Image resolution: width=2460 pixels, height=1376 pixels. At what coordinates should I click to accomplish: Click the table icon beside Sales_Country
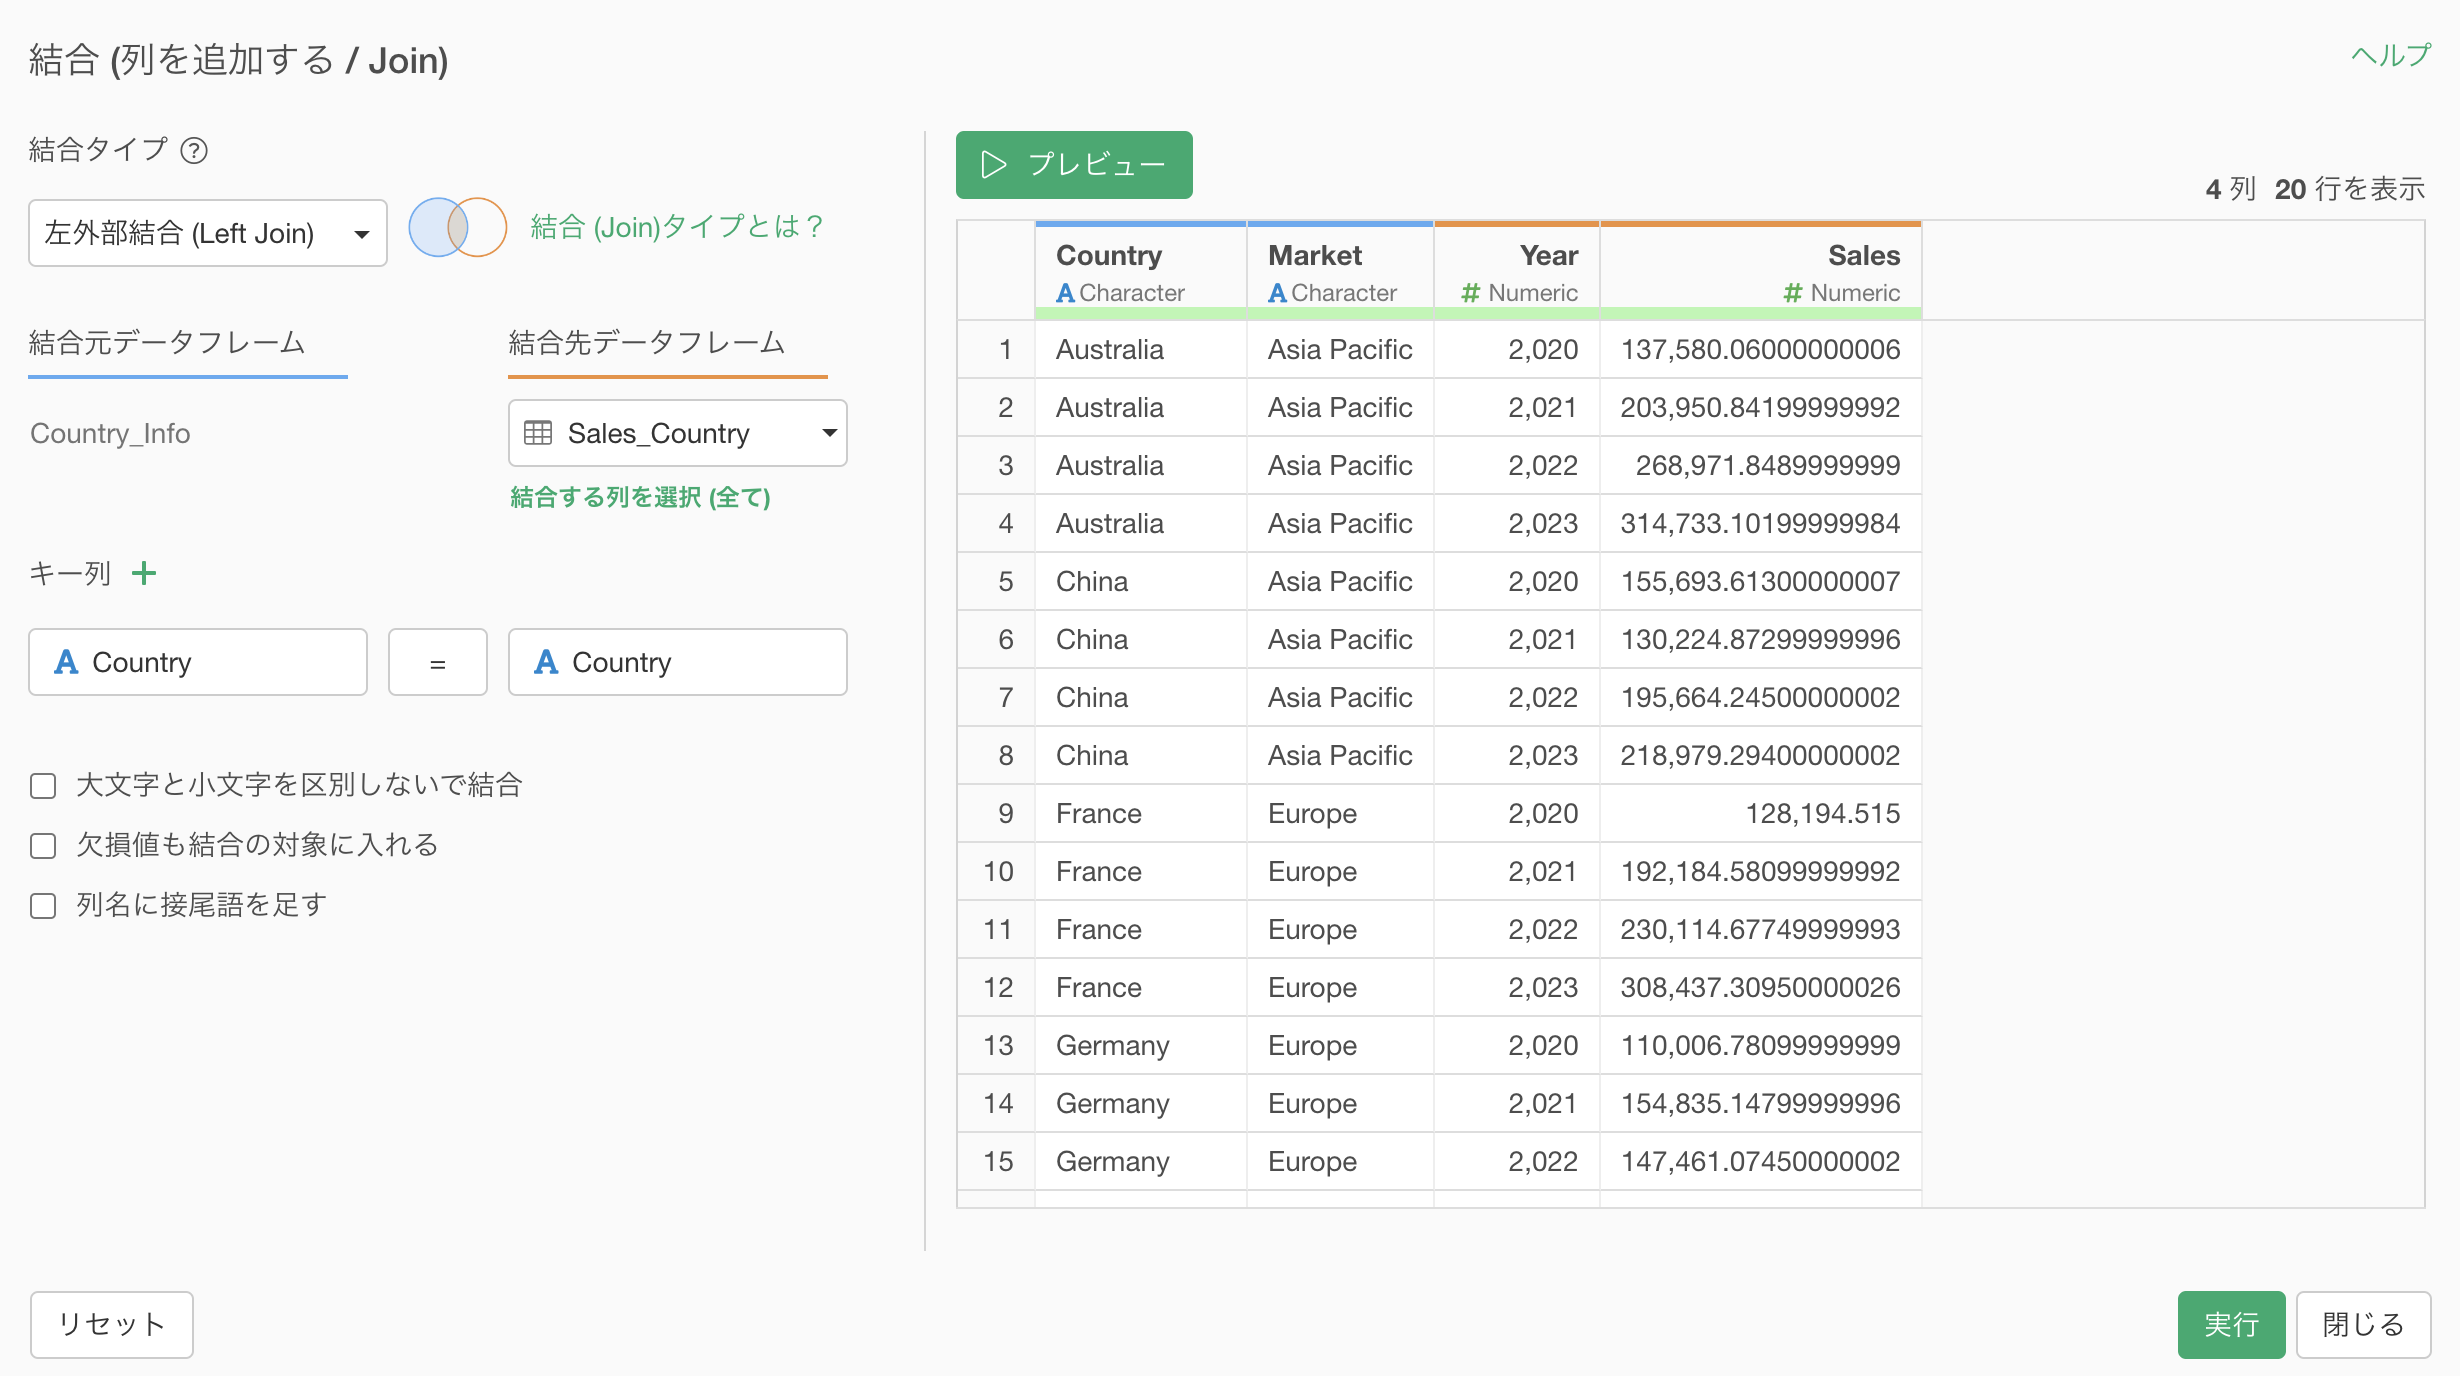point(538,433)
